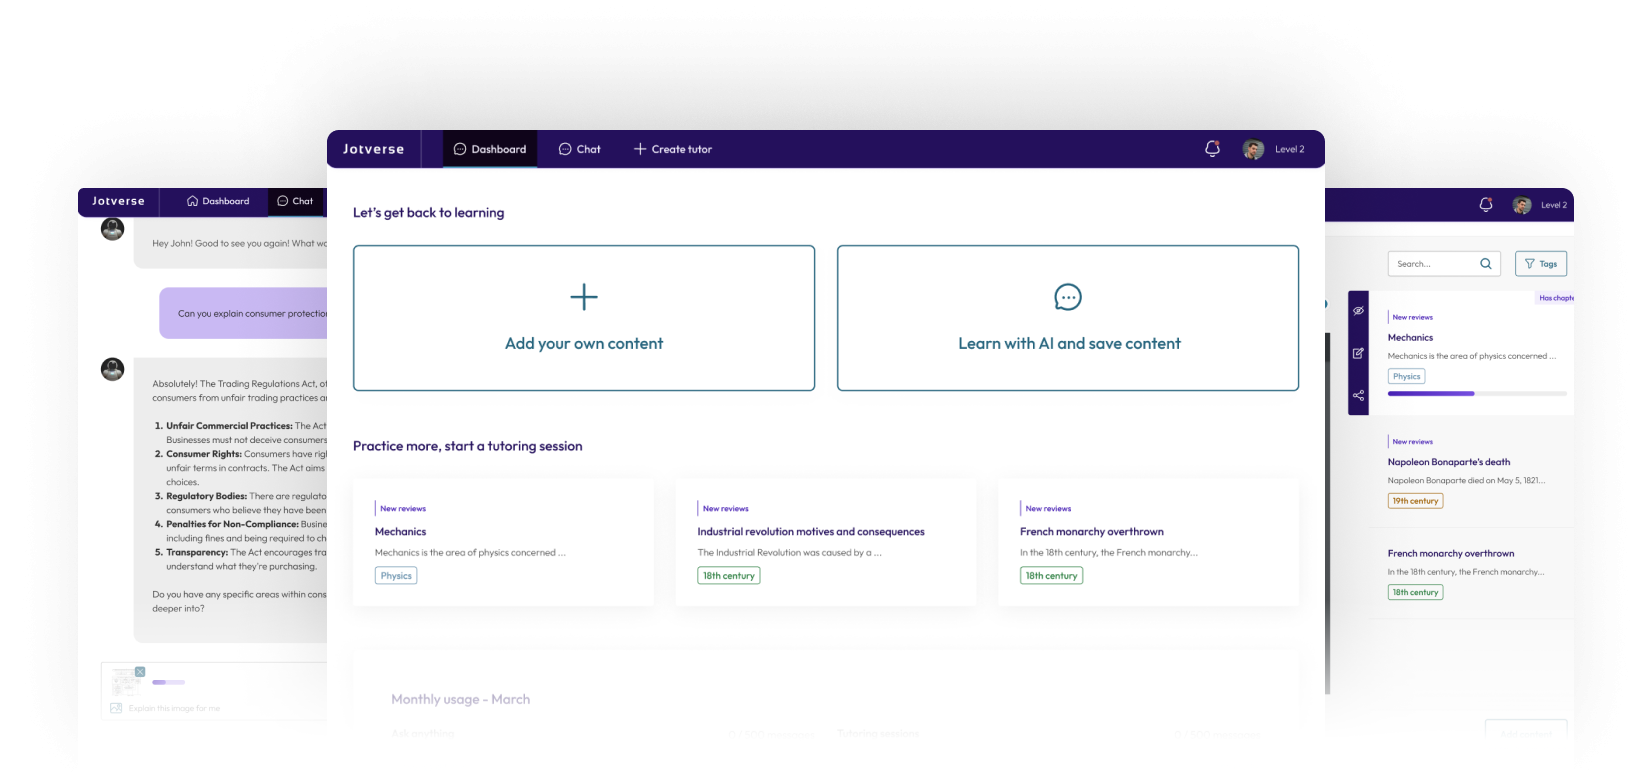Viewport: 1652px width, 773px height.
Task: Switch to the Chat tab in main navbar
Action: click(x=580, y=149)
